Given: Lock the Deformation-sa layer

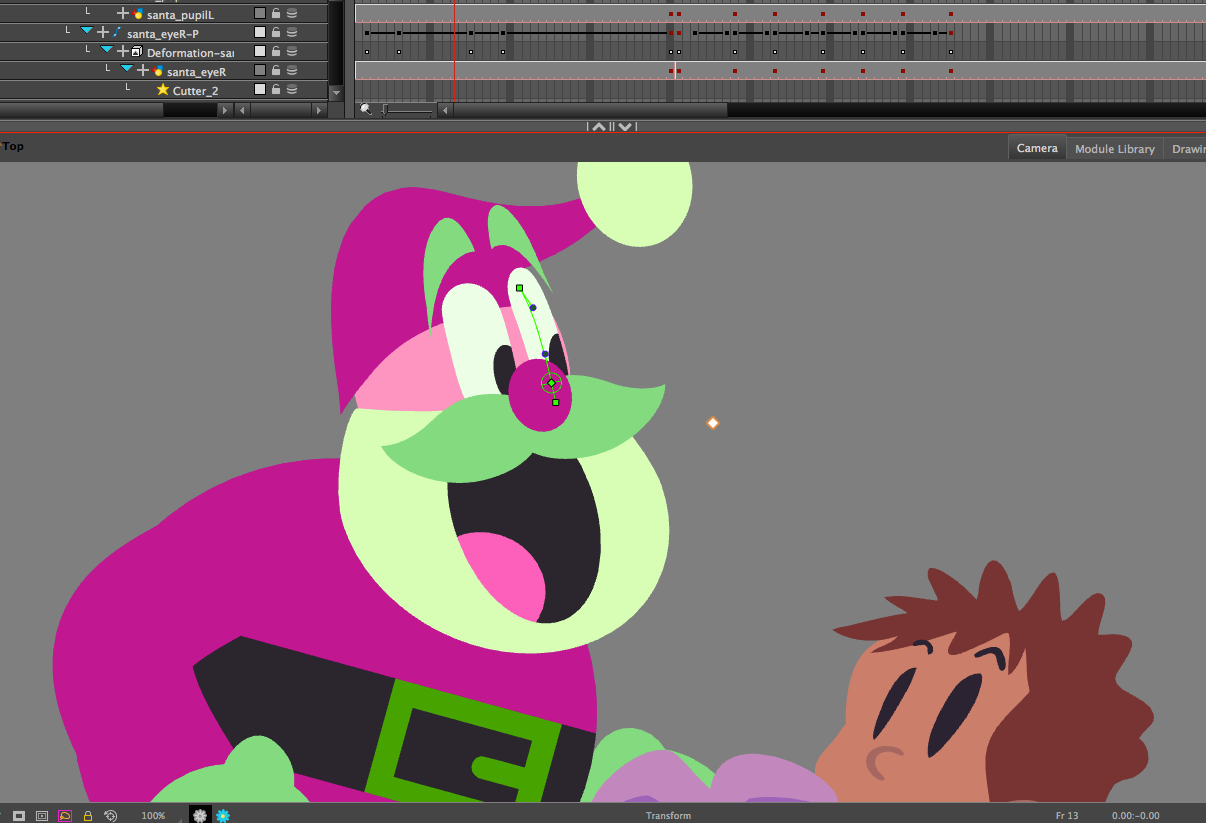Looking at the screenshot, I should pyautogui.click(x=276, y=52).
